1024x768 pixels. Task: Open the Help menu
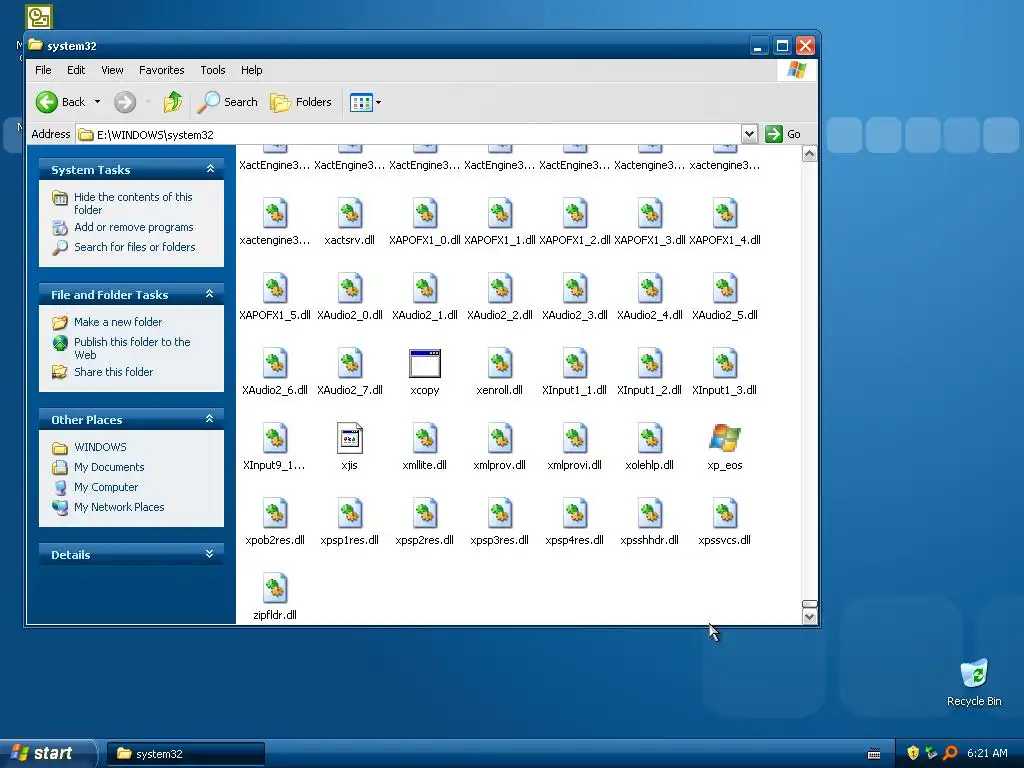pyautogui.click(x=251, y=70)
